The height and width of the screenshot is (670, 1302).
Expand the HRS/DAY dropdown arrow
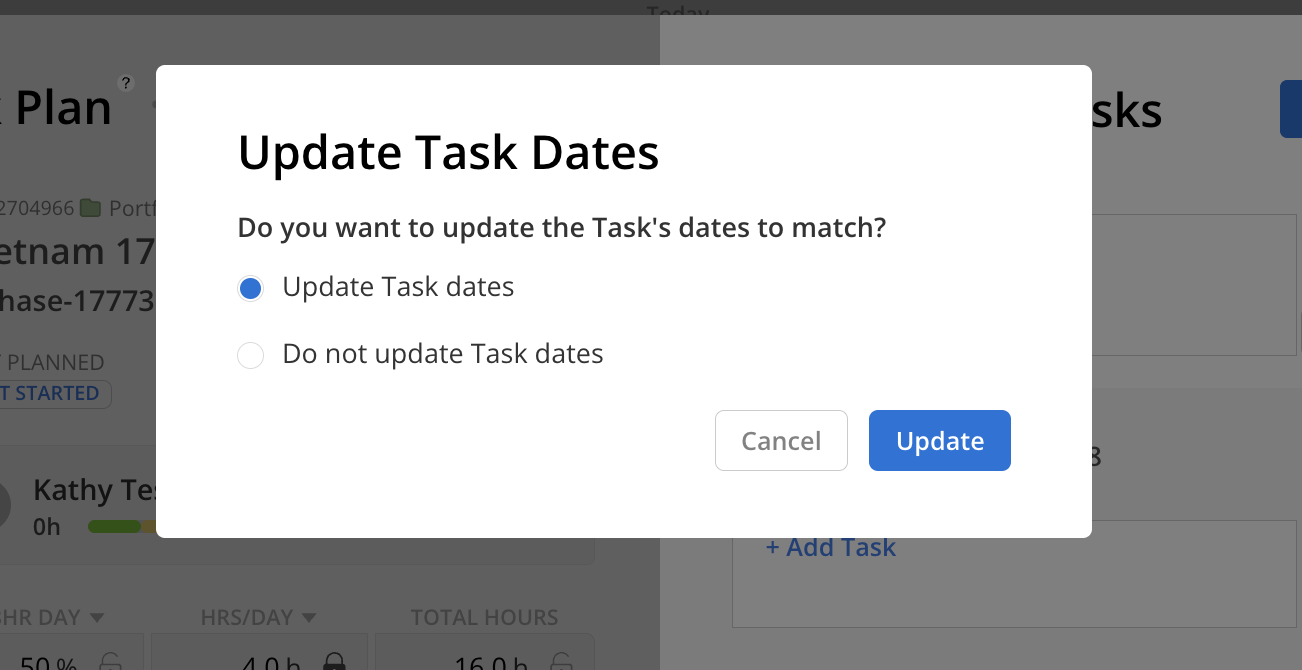(x=309, y=617)
